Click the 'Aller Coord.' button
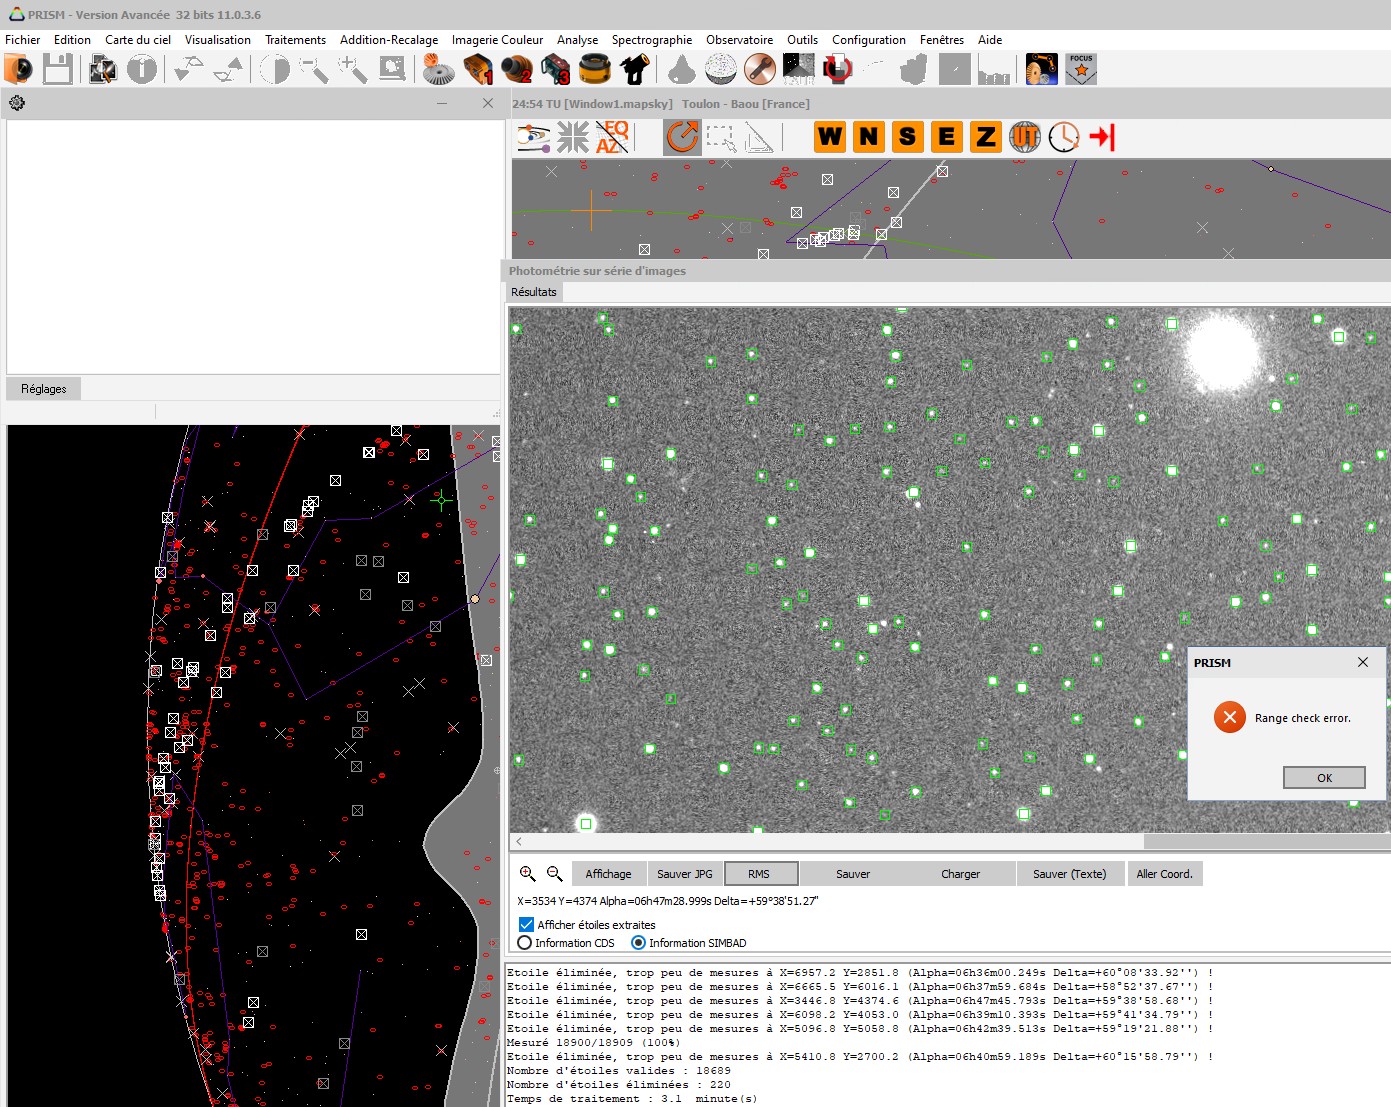The height and width of the screenshot is (1107, 1391). coord(1164,874)
